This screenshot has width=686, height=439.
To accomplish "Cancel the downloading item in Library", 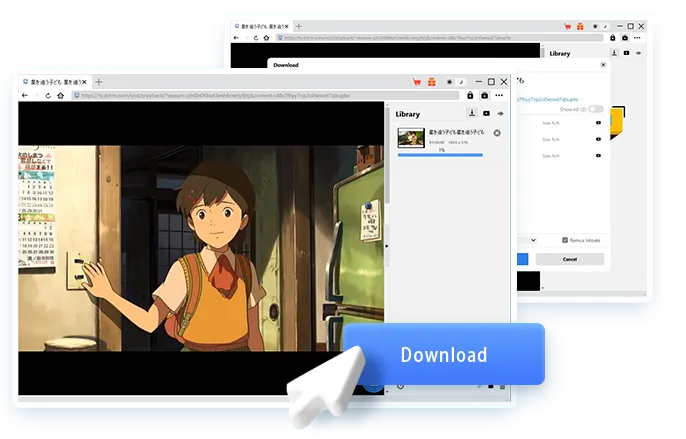I will (x=497, y=133).
